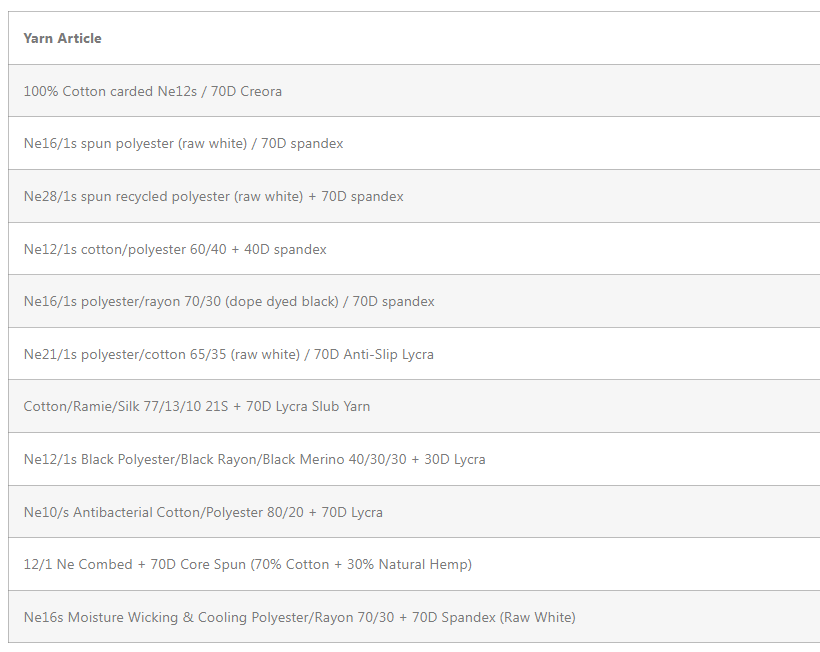Select Ne16/1s polyester/rayon dope dyed black row
Screen dimensions: 820x652
click(414, 301)
